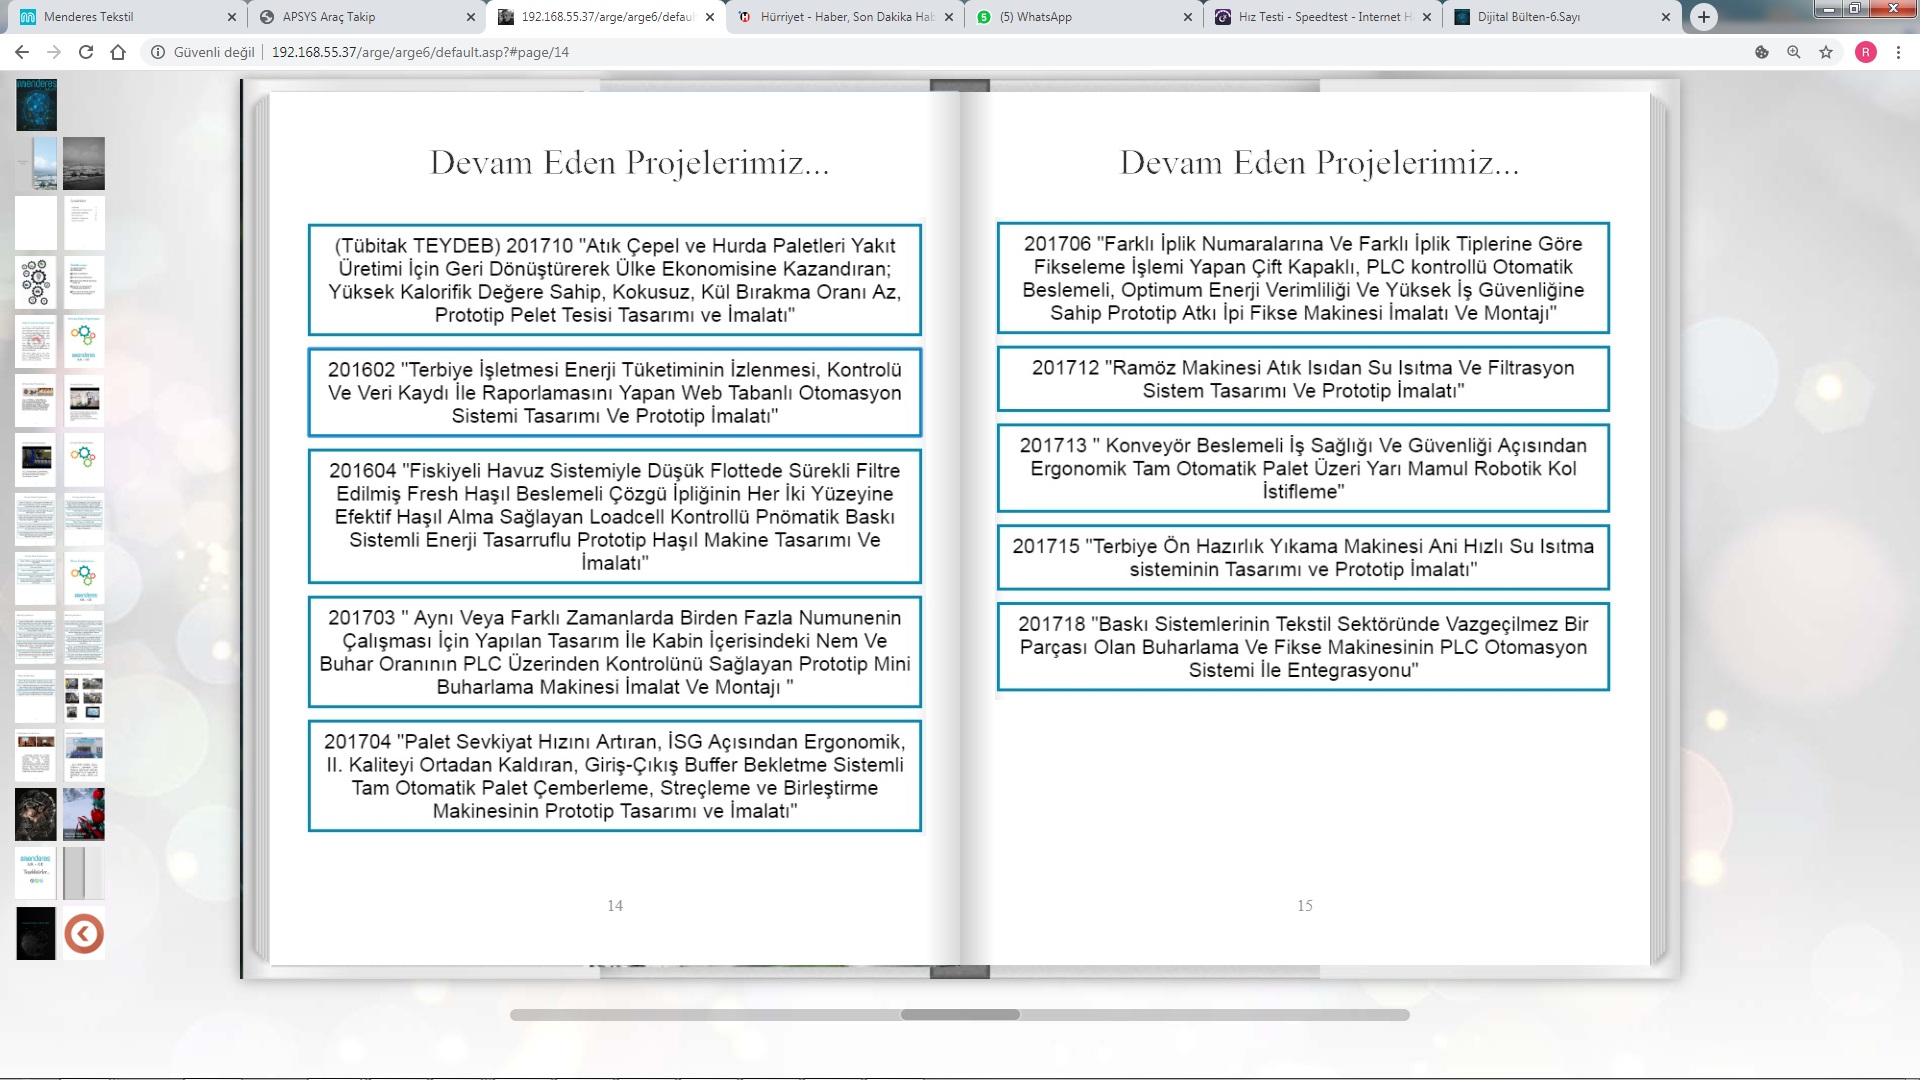
Task: Click the zoom magnifier icon in address bar
Action: tap(1794, 52)
